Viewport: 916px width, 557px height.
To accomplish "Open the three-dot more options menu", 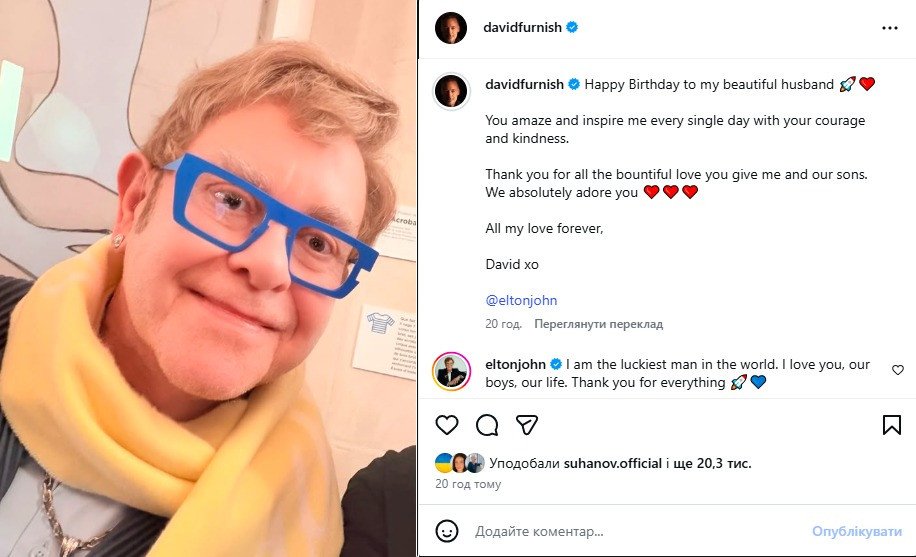I will pos(890,28).
